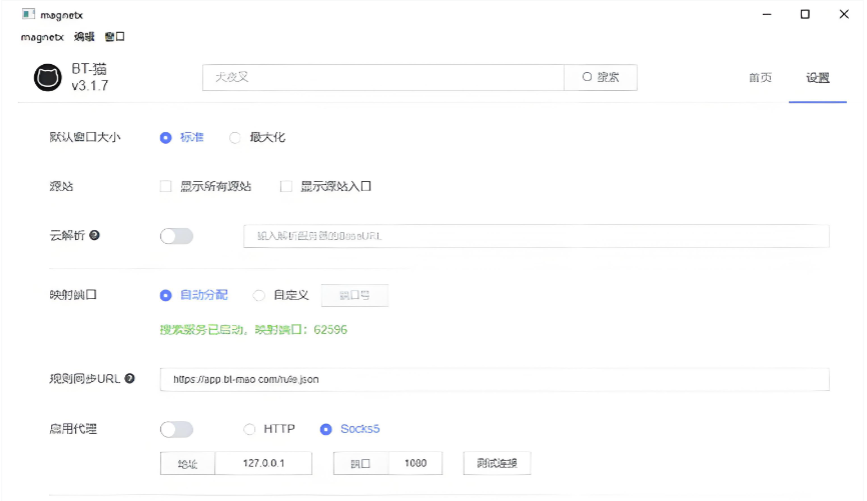Click the rule sync URL input field
Viewport: 867px width, 501px height.
click(494, 379)
